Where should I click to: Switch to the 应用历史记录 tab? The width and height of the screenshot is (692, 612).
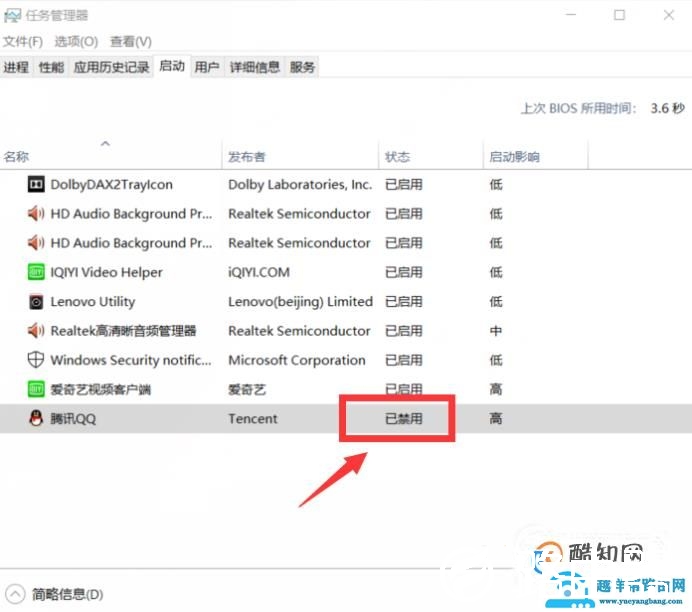(x=111, y=67)
